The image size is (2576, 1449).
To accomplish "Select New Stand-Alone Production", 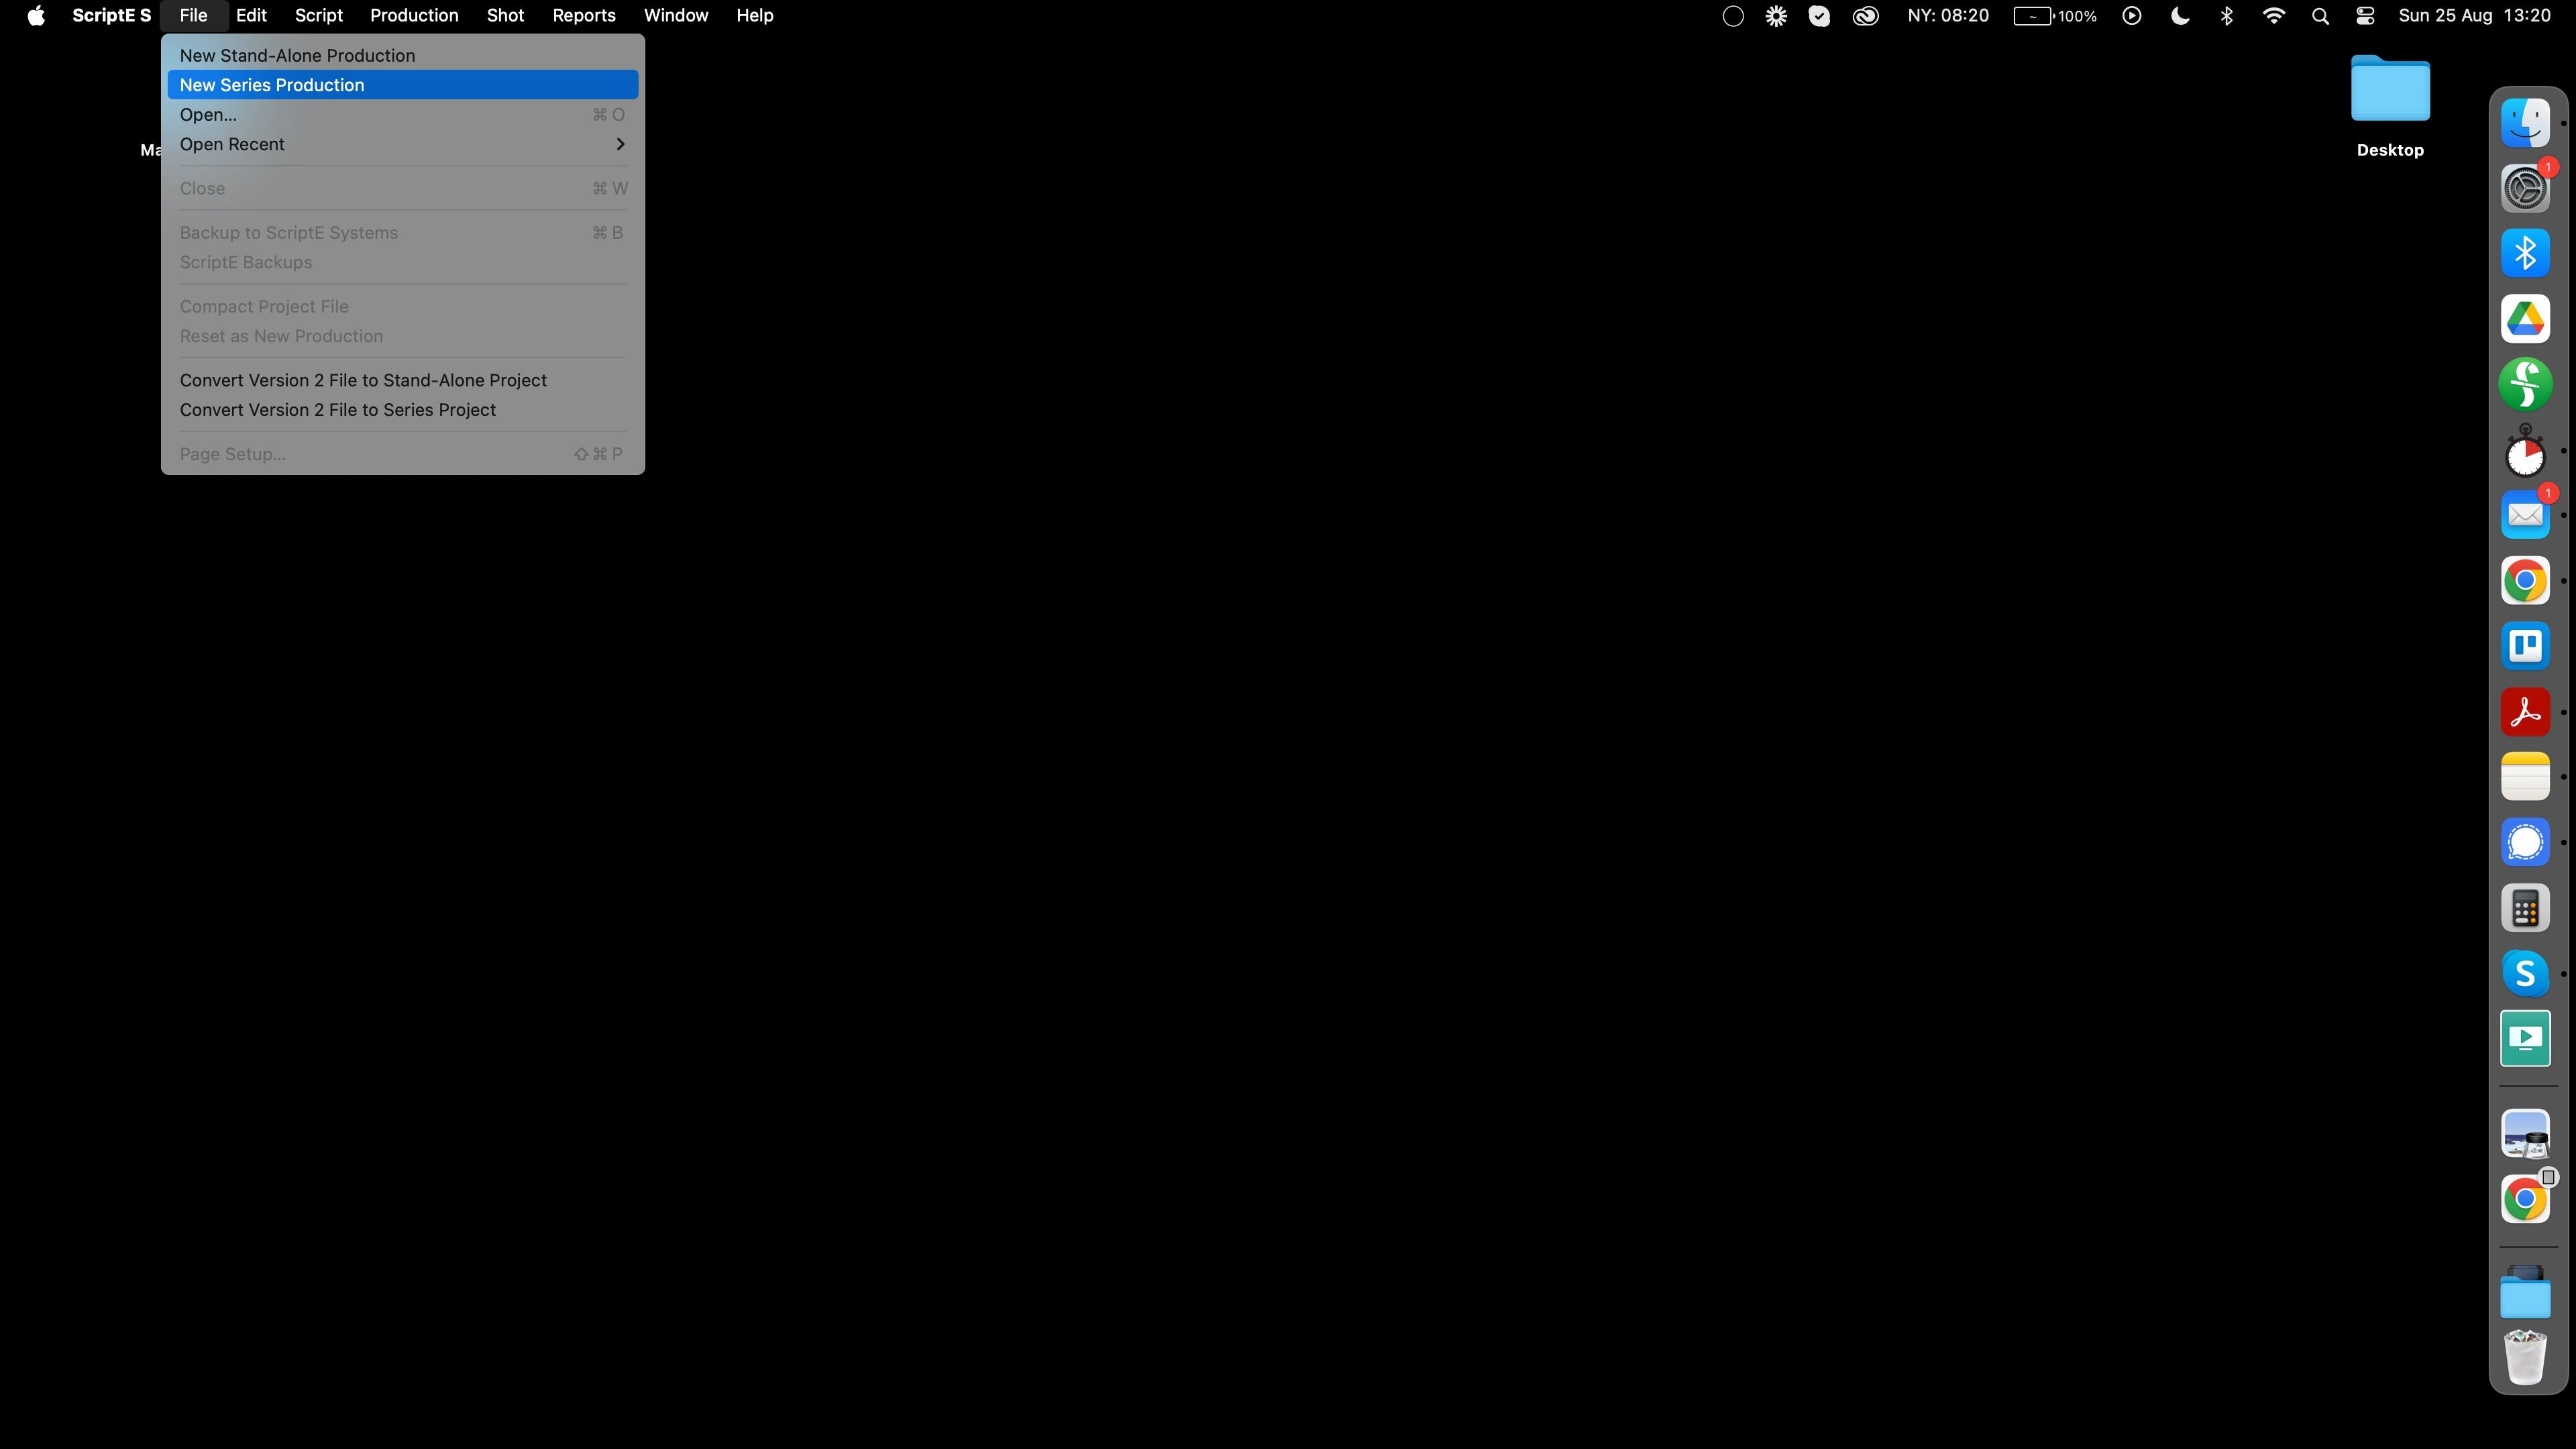I will pyautogui.click(x=297, y=56).
